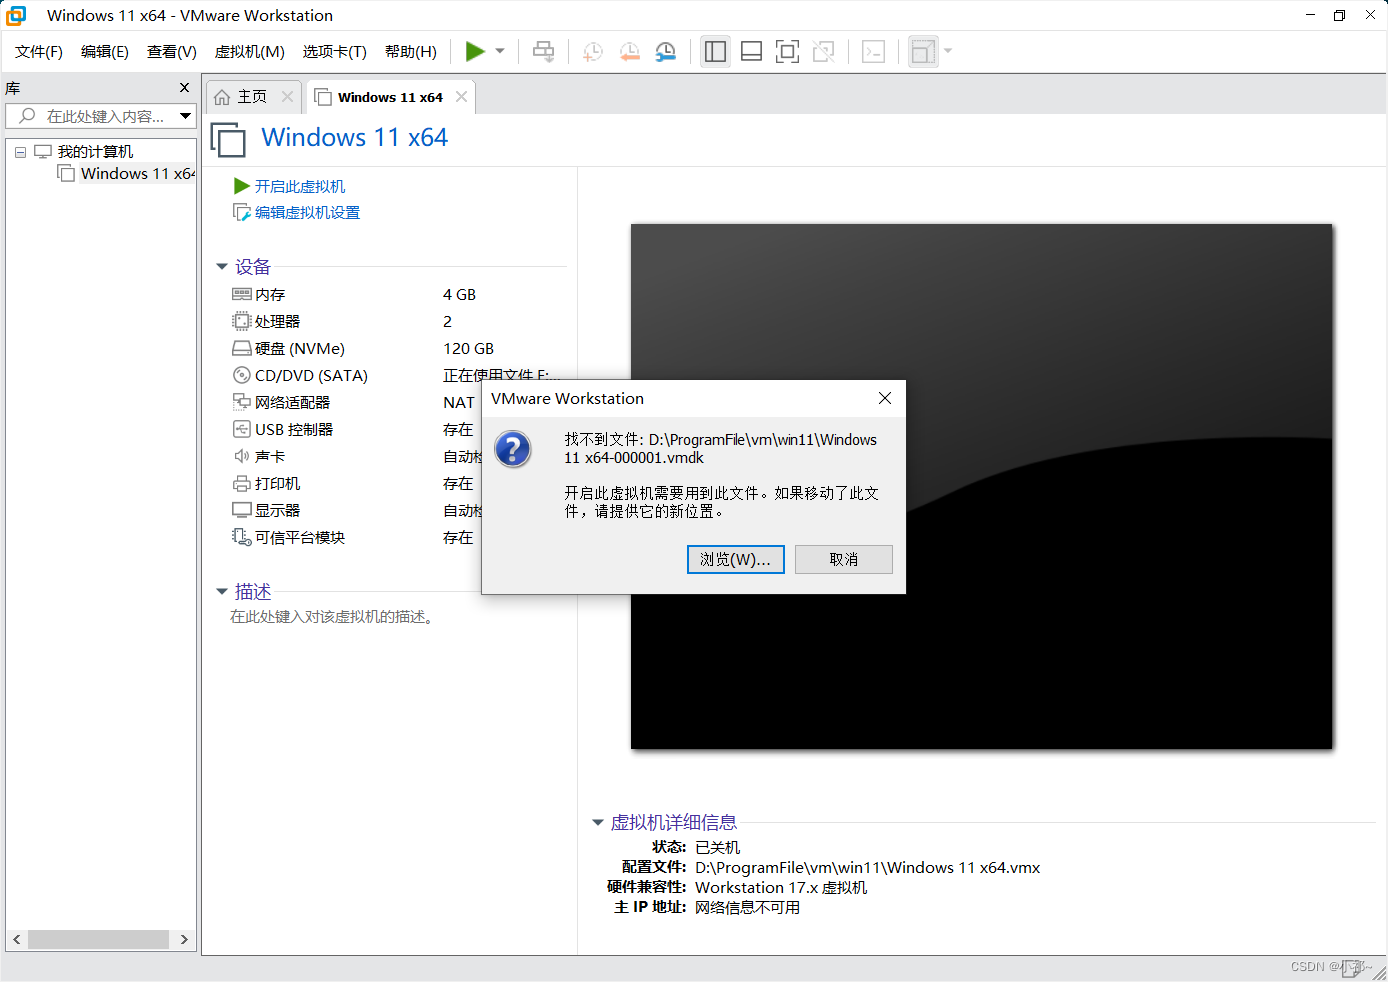Click the 打印机 printer icon
This screenshot has width=1388, height=982.
242,483
